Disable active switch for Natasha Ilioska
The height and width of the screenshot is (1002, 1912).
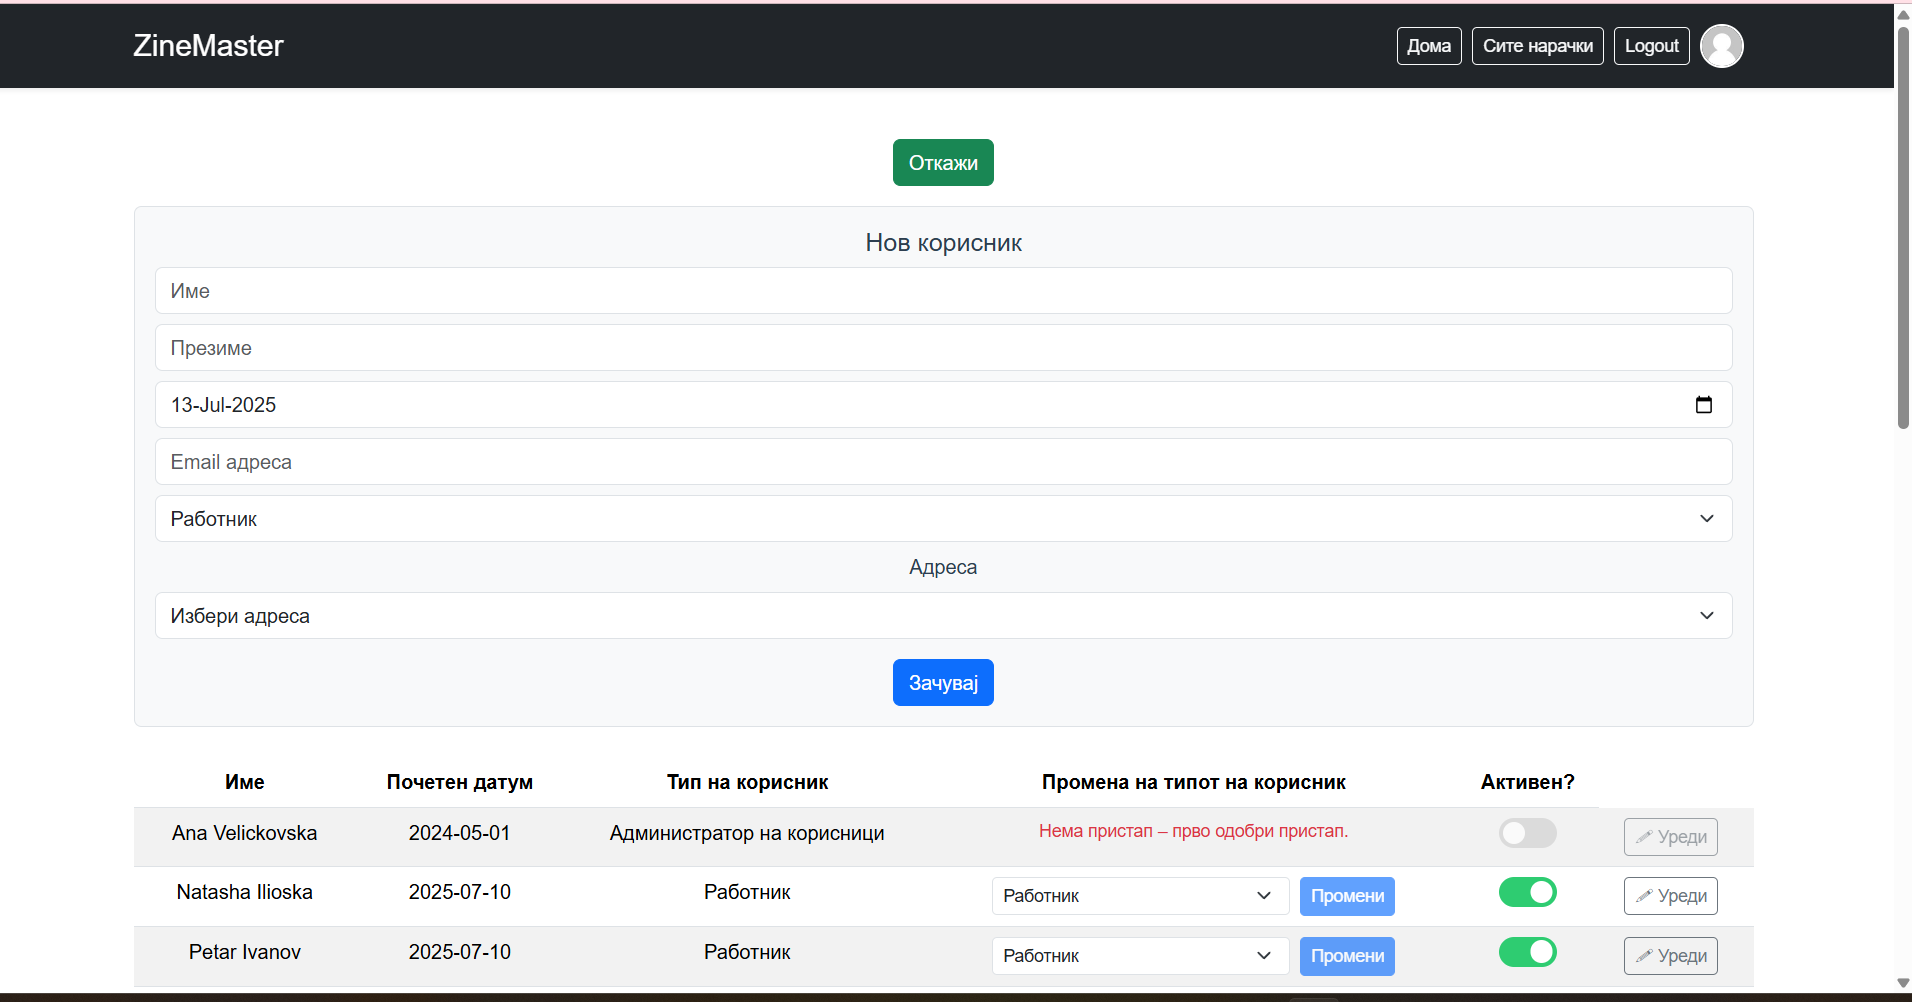1527,892
